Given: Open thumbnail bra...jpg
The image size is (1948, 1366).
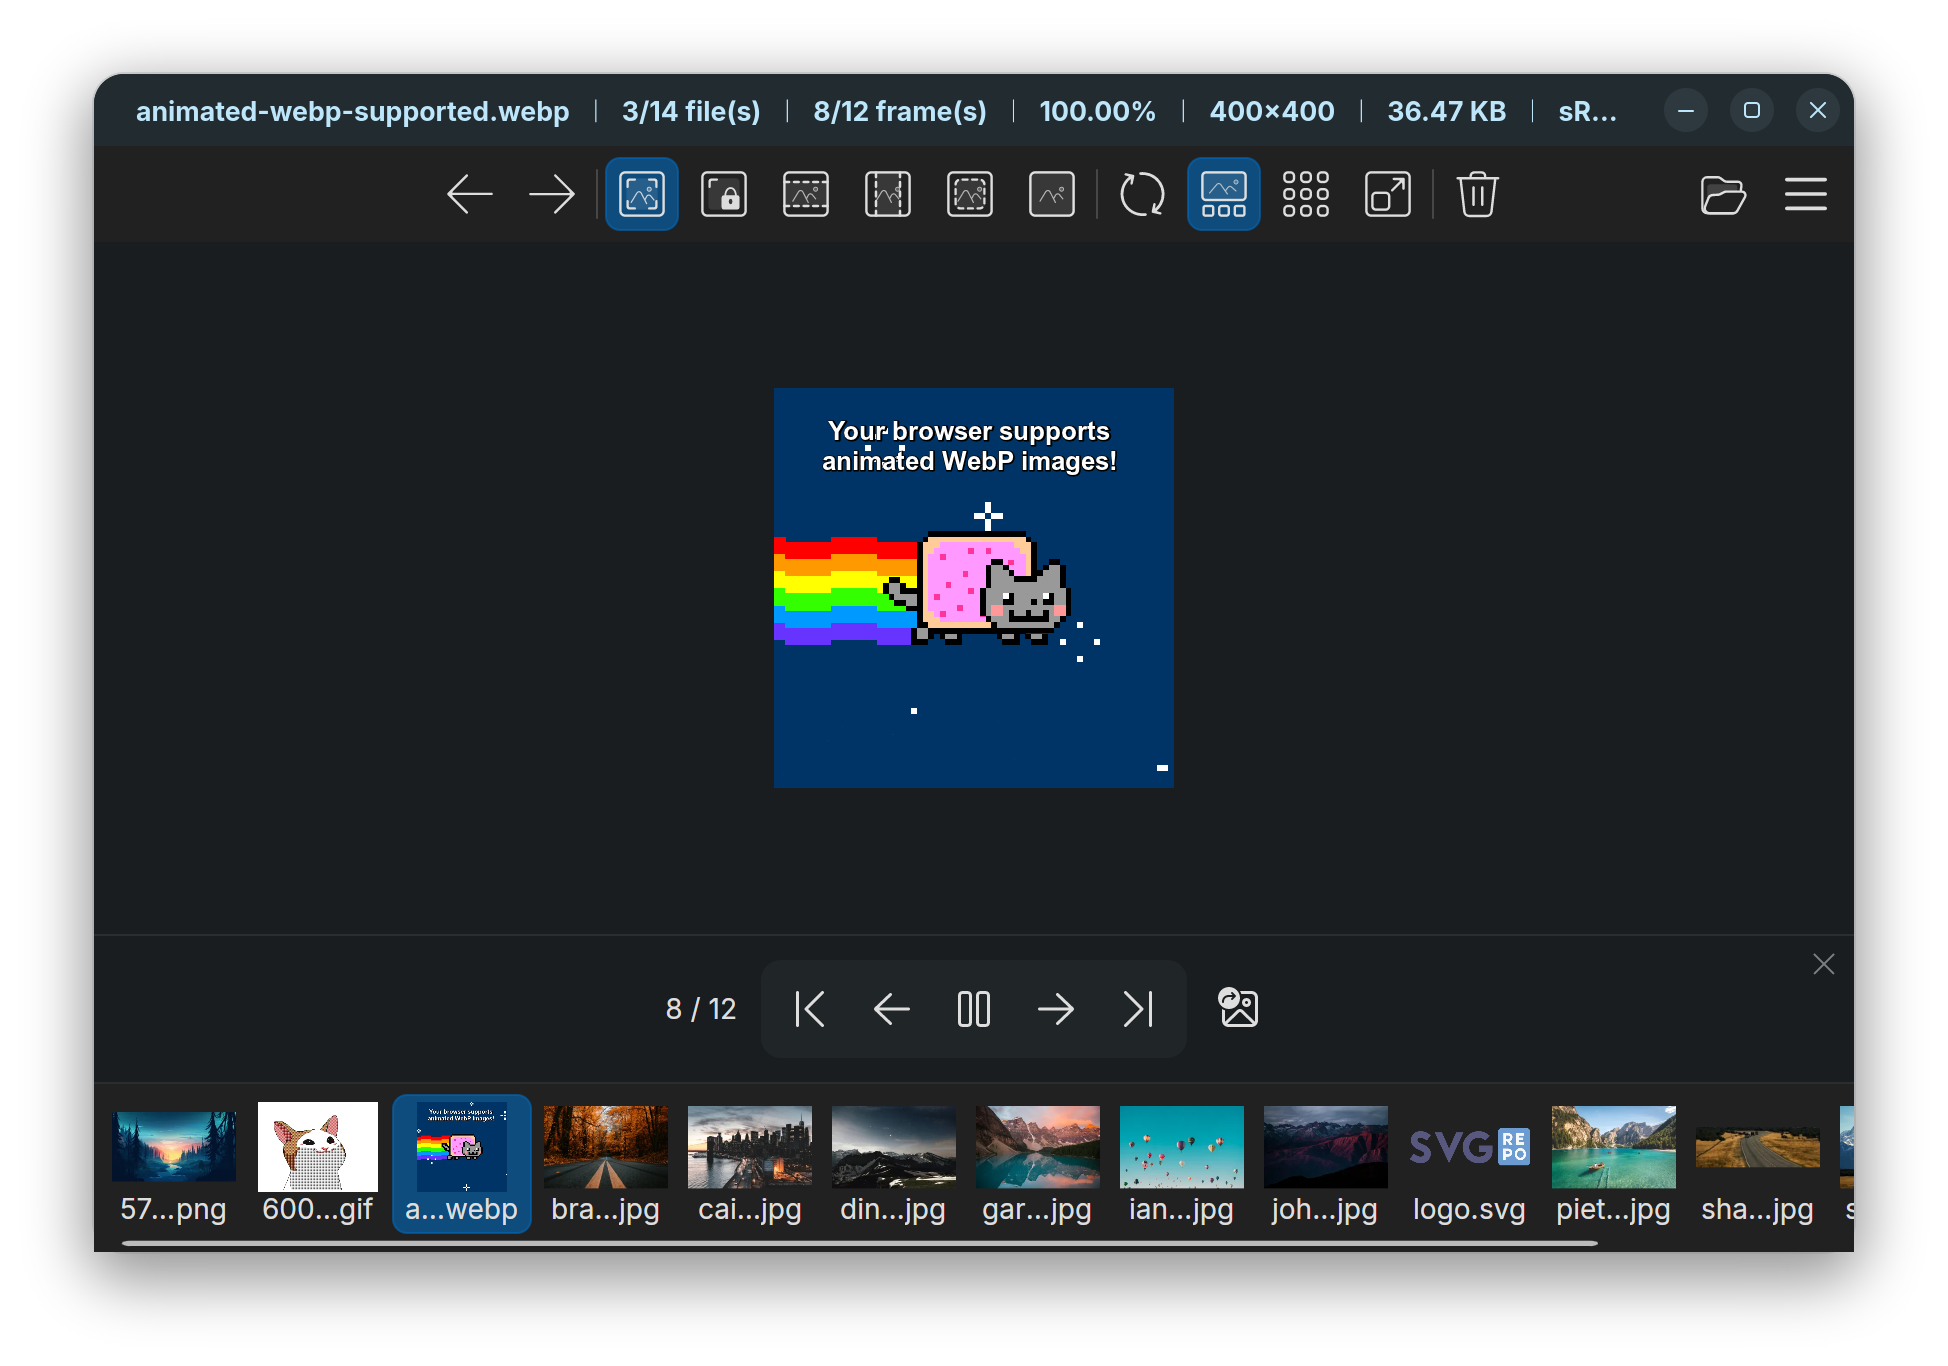Looking at the screenshot, I should pos(606,1164).
